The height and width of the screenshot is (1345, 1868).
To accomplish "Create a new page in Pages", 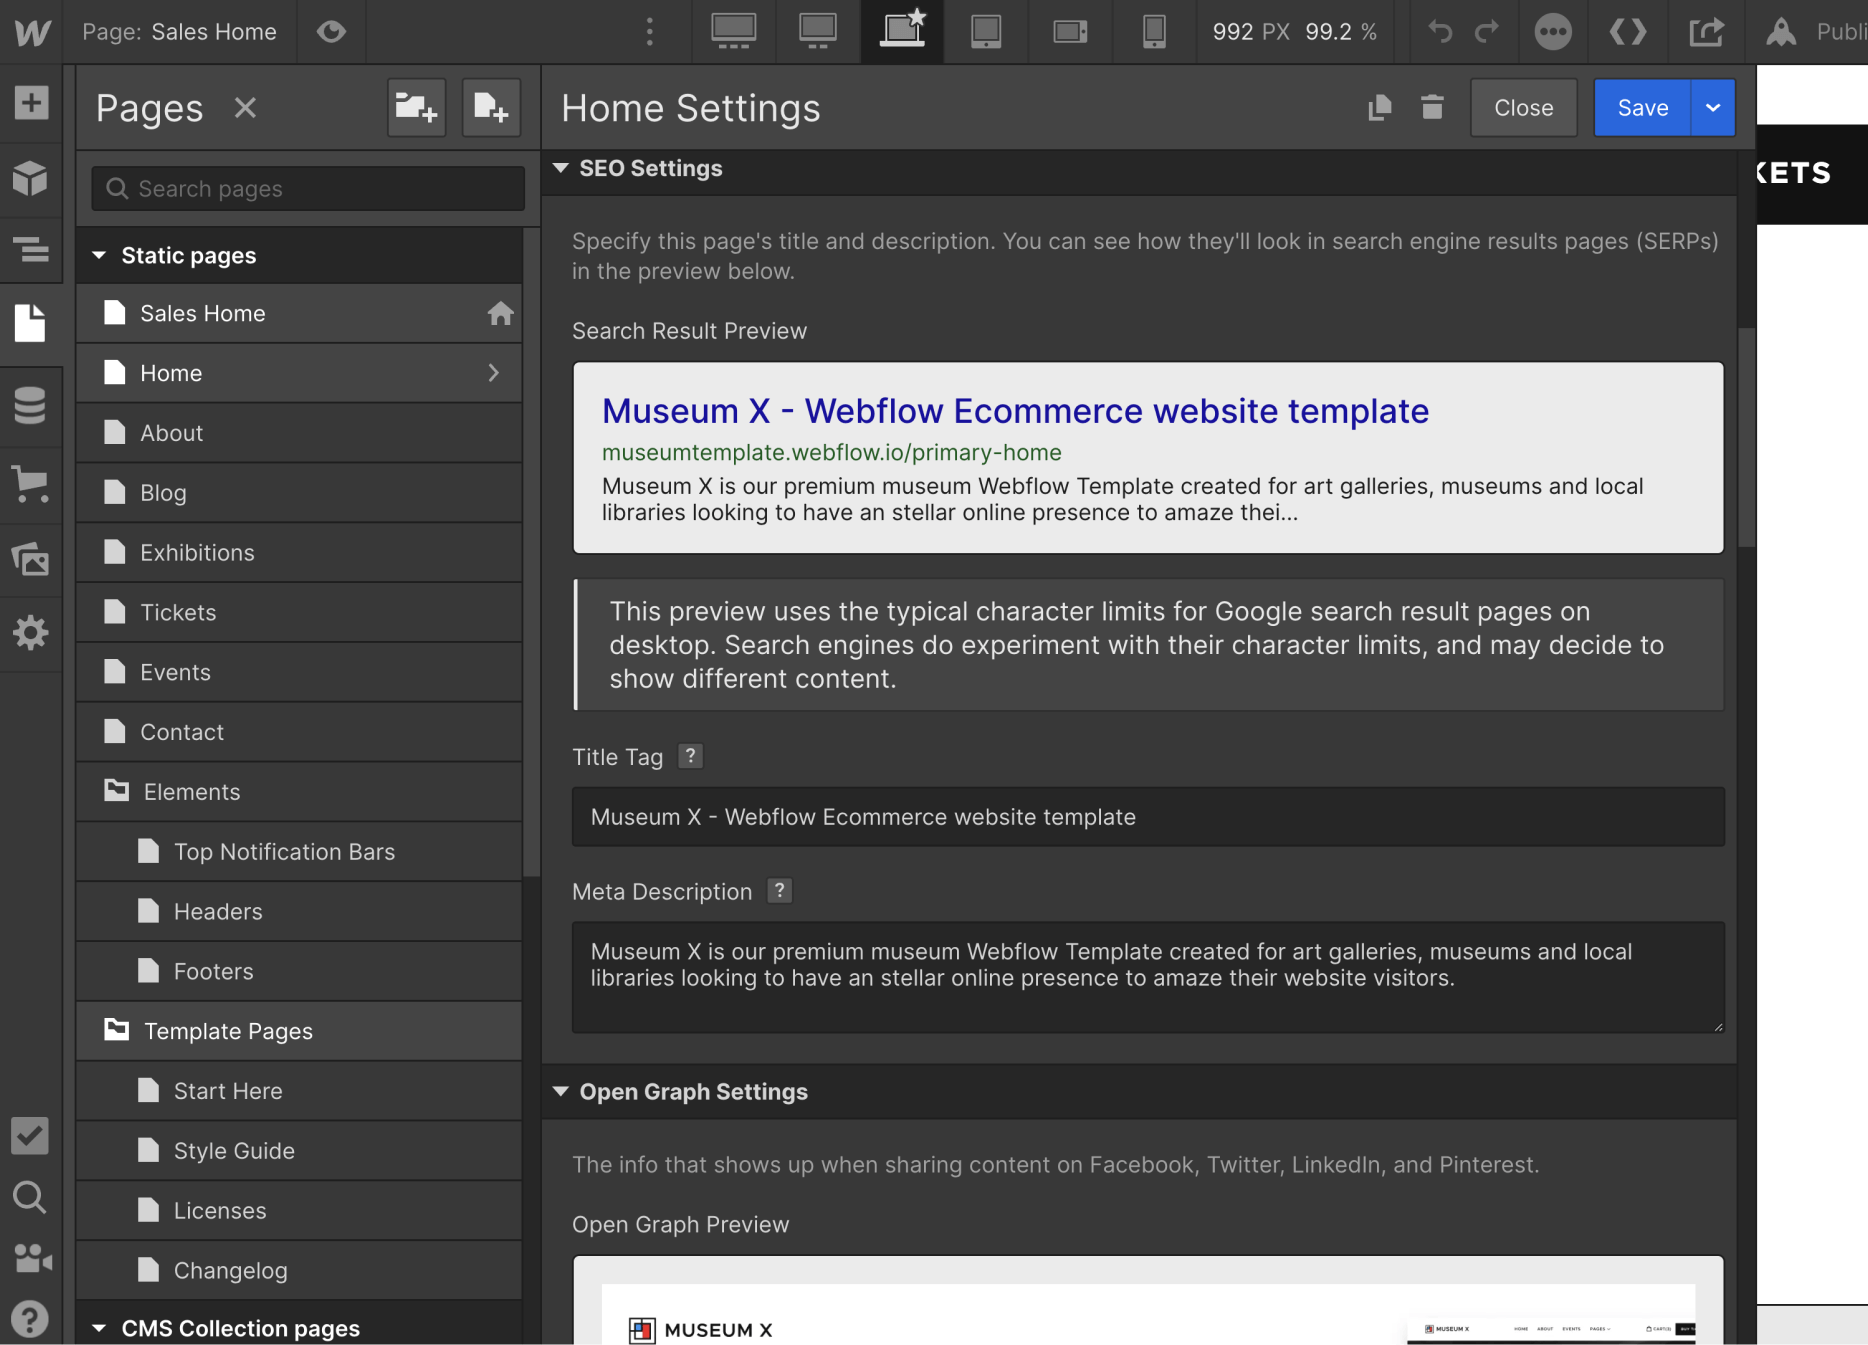I will (x=491, y=107).
